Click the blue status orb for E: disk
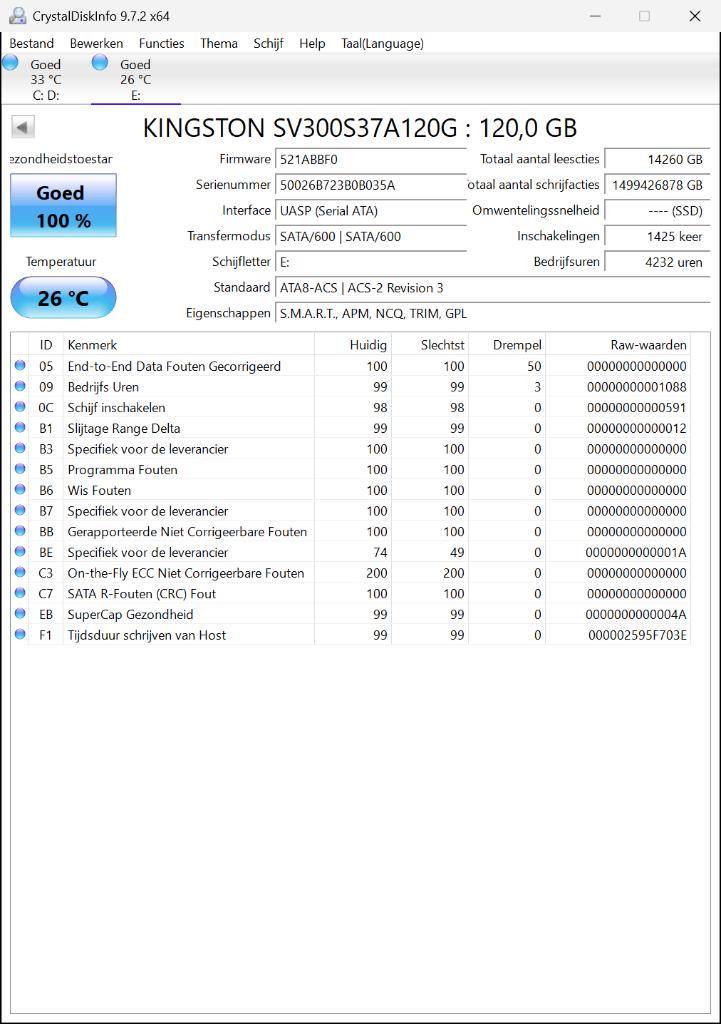The width and height of the screenshot is (721, 1024). pyautogui.click(x=100, y=63)
